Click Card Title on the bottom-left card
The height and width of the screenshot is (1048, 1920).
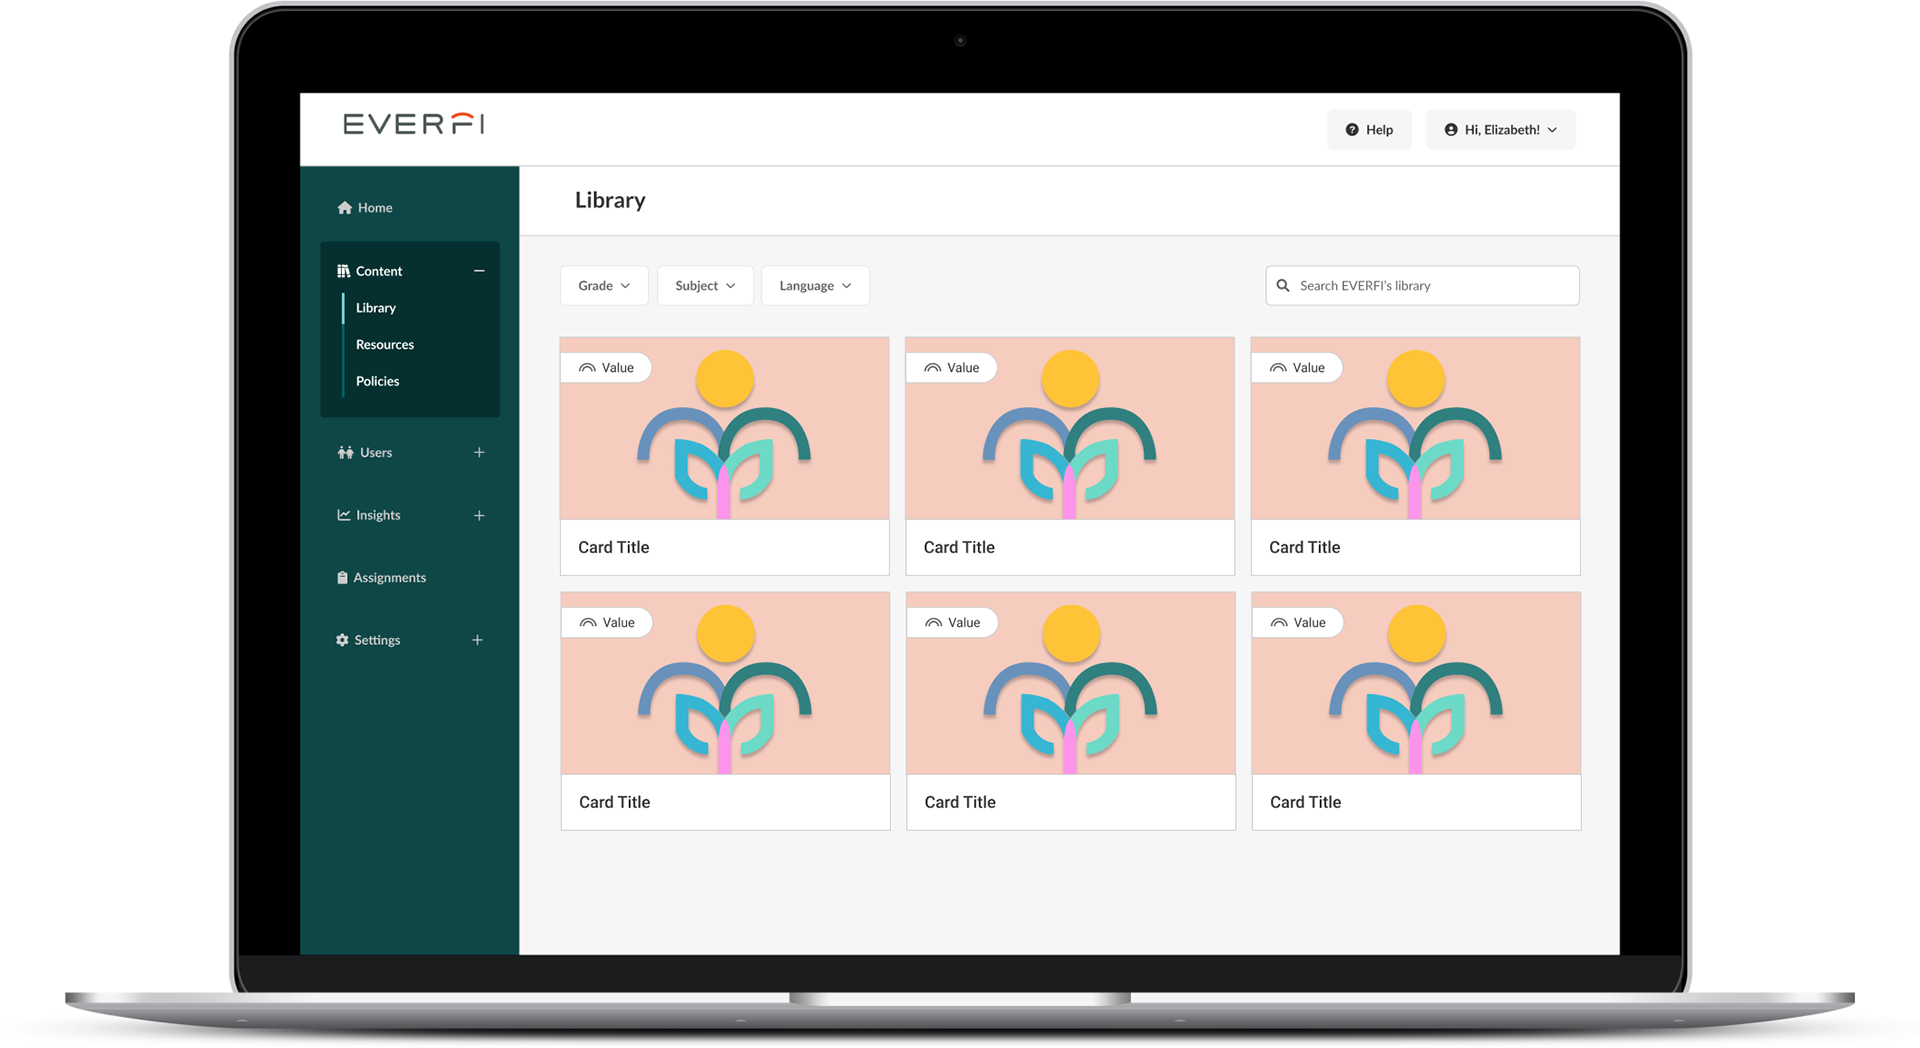[x=615, y=802]
